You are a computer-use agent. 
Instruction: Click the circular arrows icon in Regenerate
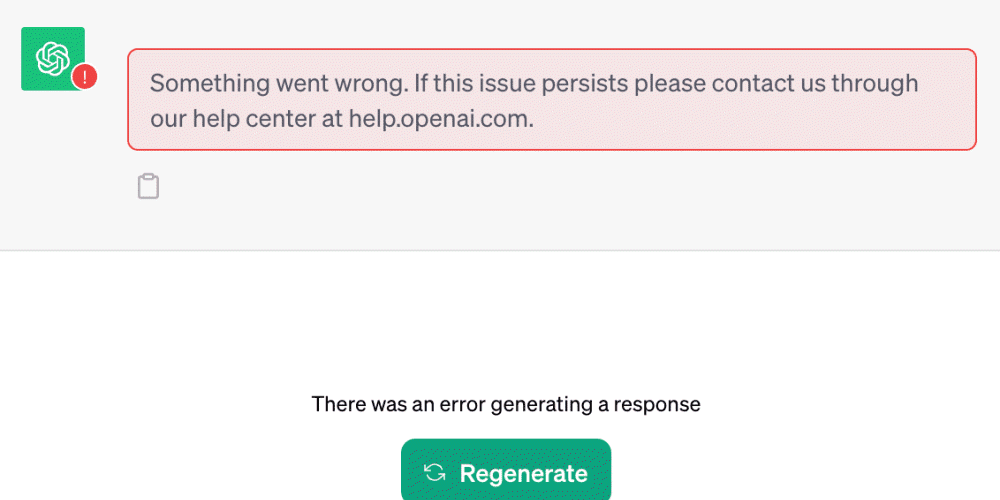click(x=435, y=472)
